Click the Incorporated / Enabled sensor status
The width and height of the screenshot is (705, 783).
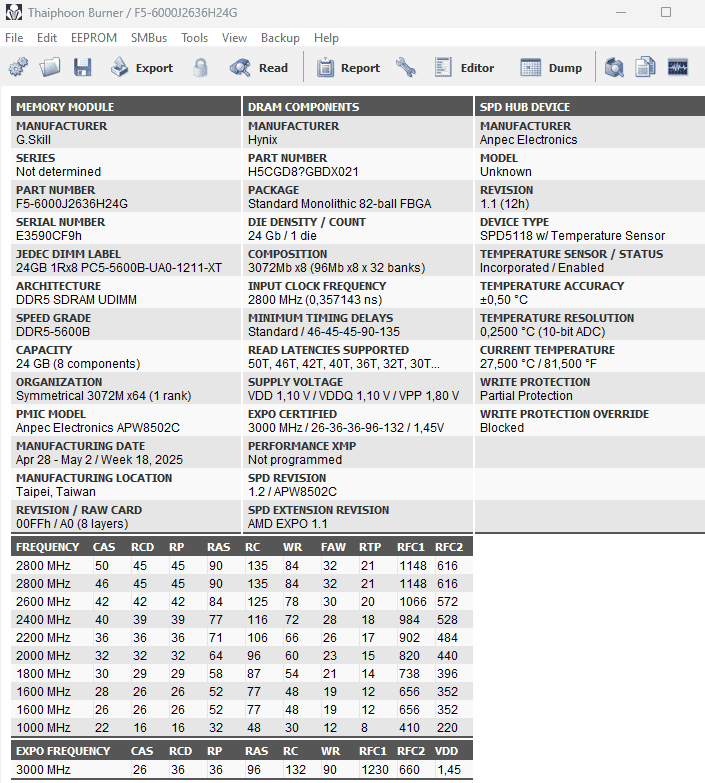542,268
